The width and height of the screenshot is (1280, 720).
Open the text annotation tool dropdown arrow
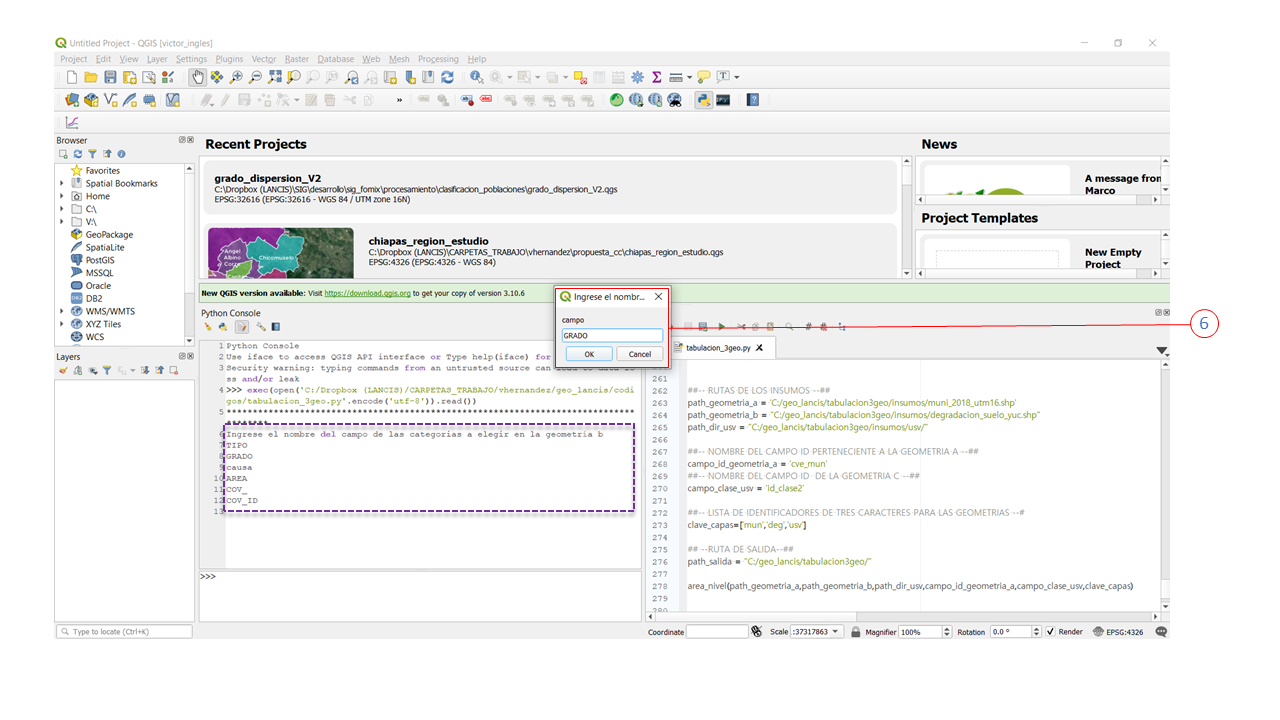[737, 77]
